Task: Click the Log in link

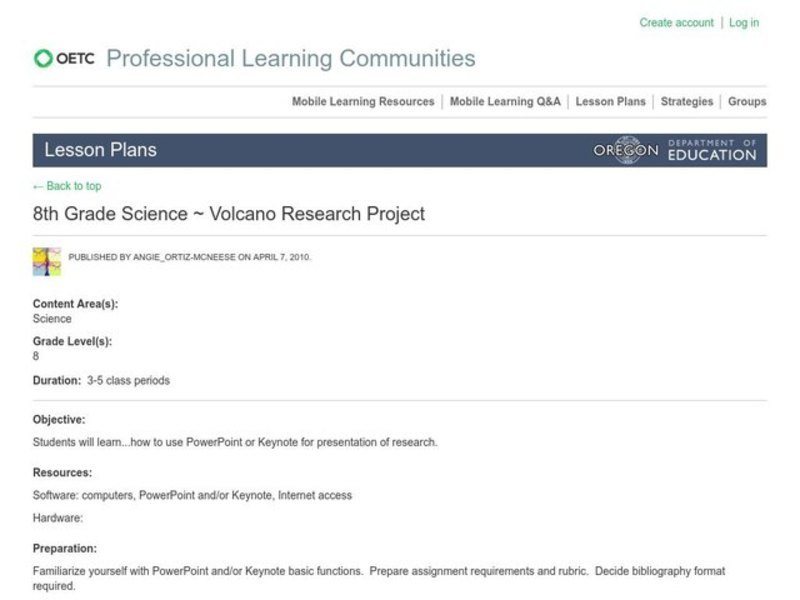Action: [x=744, y=22]
